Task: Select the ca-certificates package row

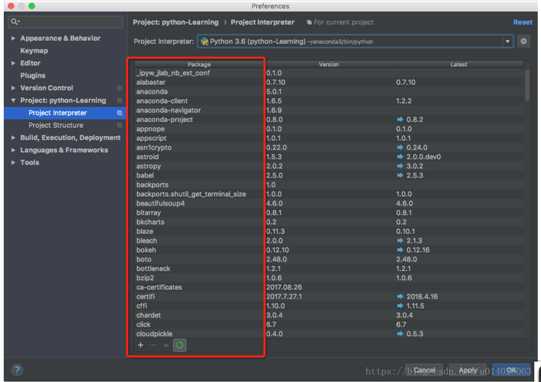Action: pos(329,287)
